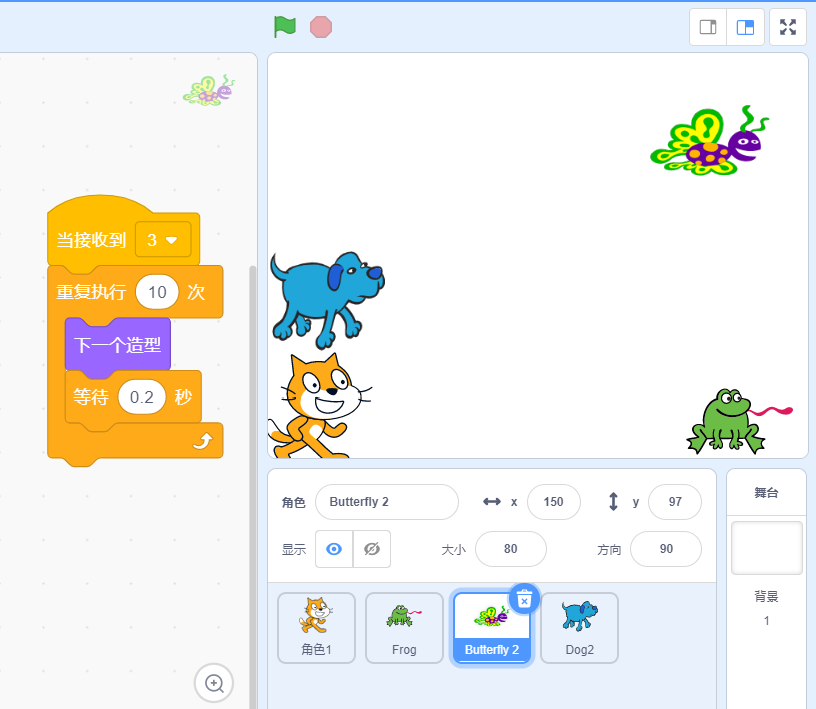Select the Dog2 sprite thumbnail
The image size is (816, 709).
point(579,627)
